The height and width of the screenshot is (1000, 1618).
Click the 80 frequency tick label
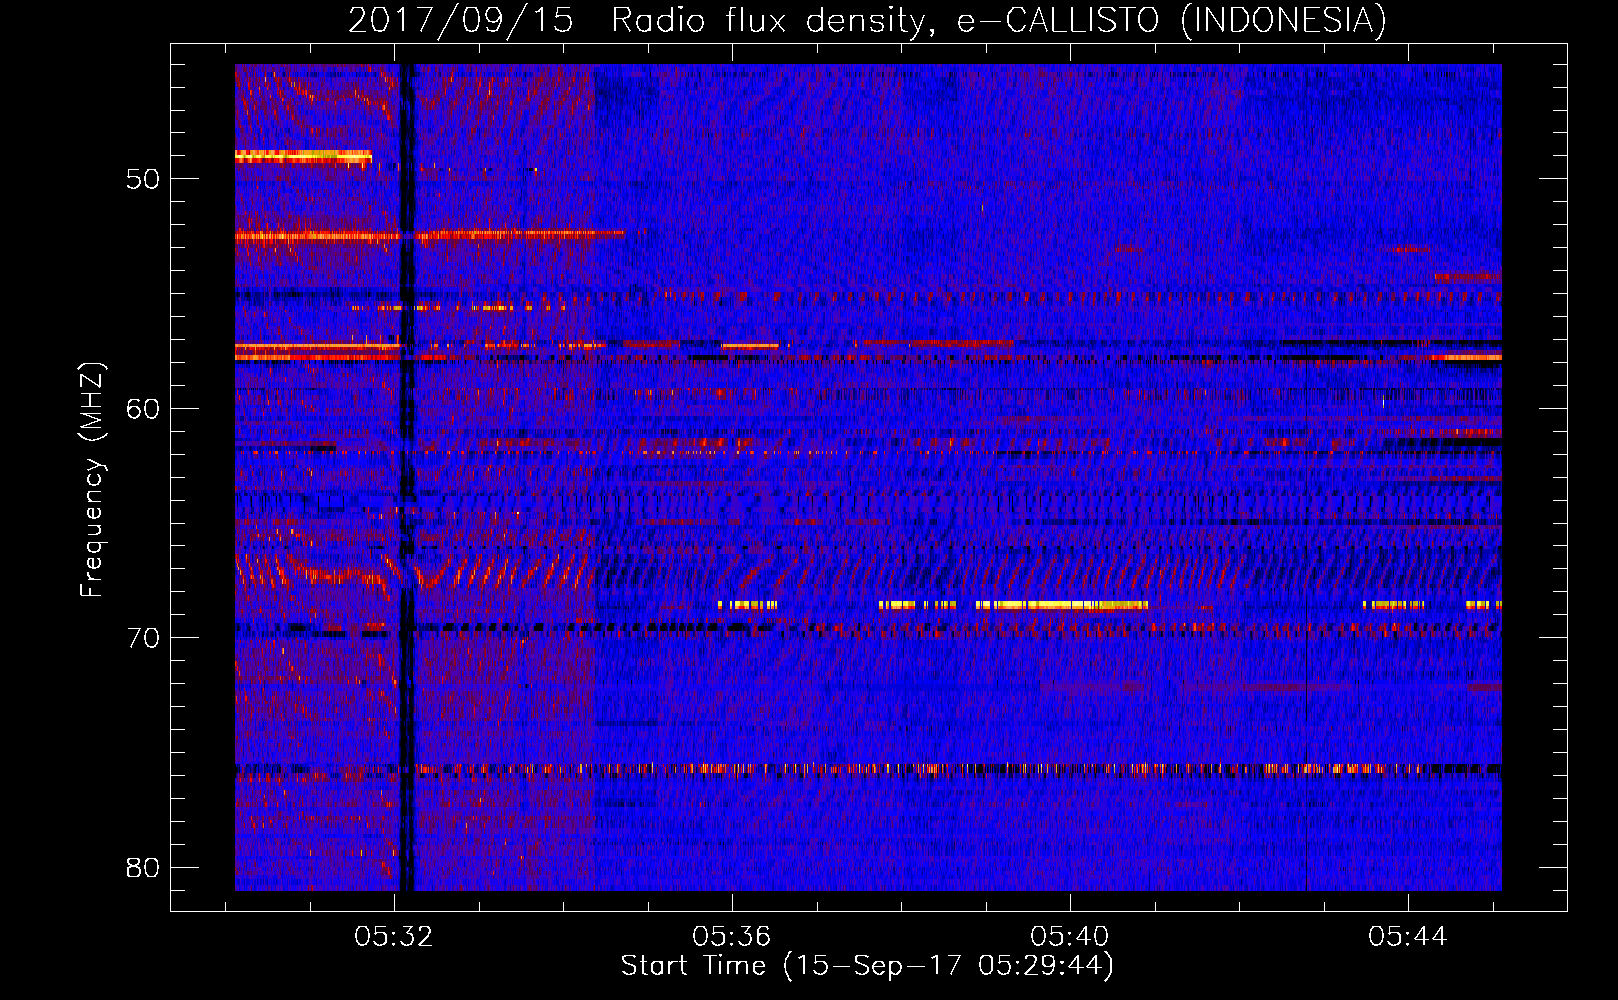coord(143,867)
